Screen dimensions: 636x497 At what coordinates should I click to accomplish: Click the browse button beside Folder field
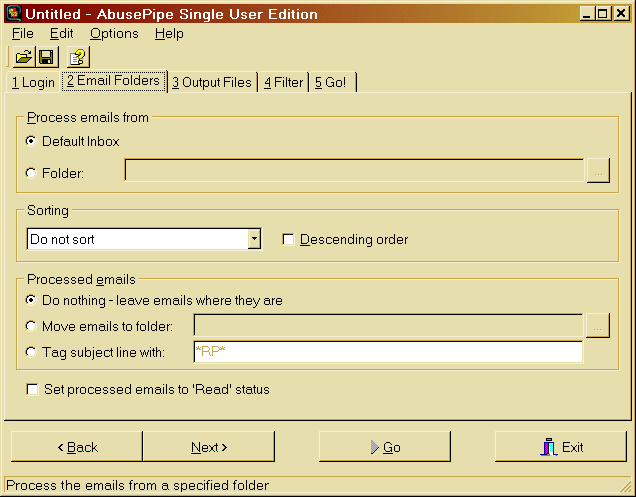(x=598, y=170)
